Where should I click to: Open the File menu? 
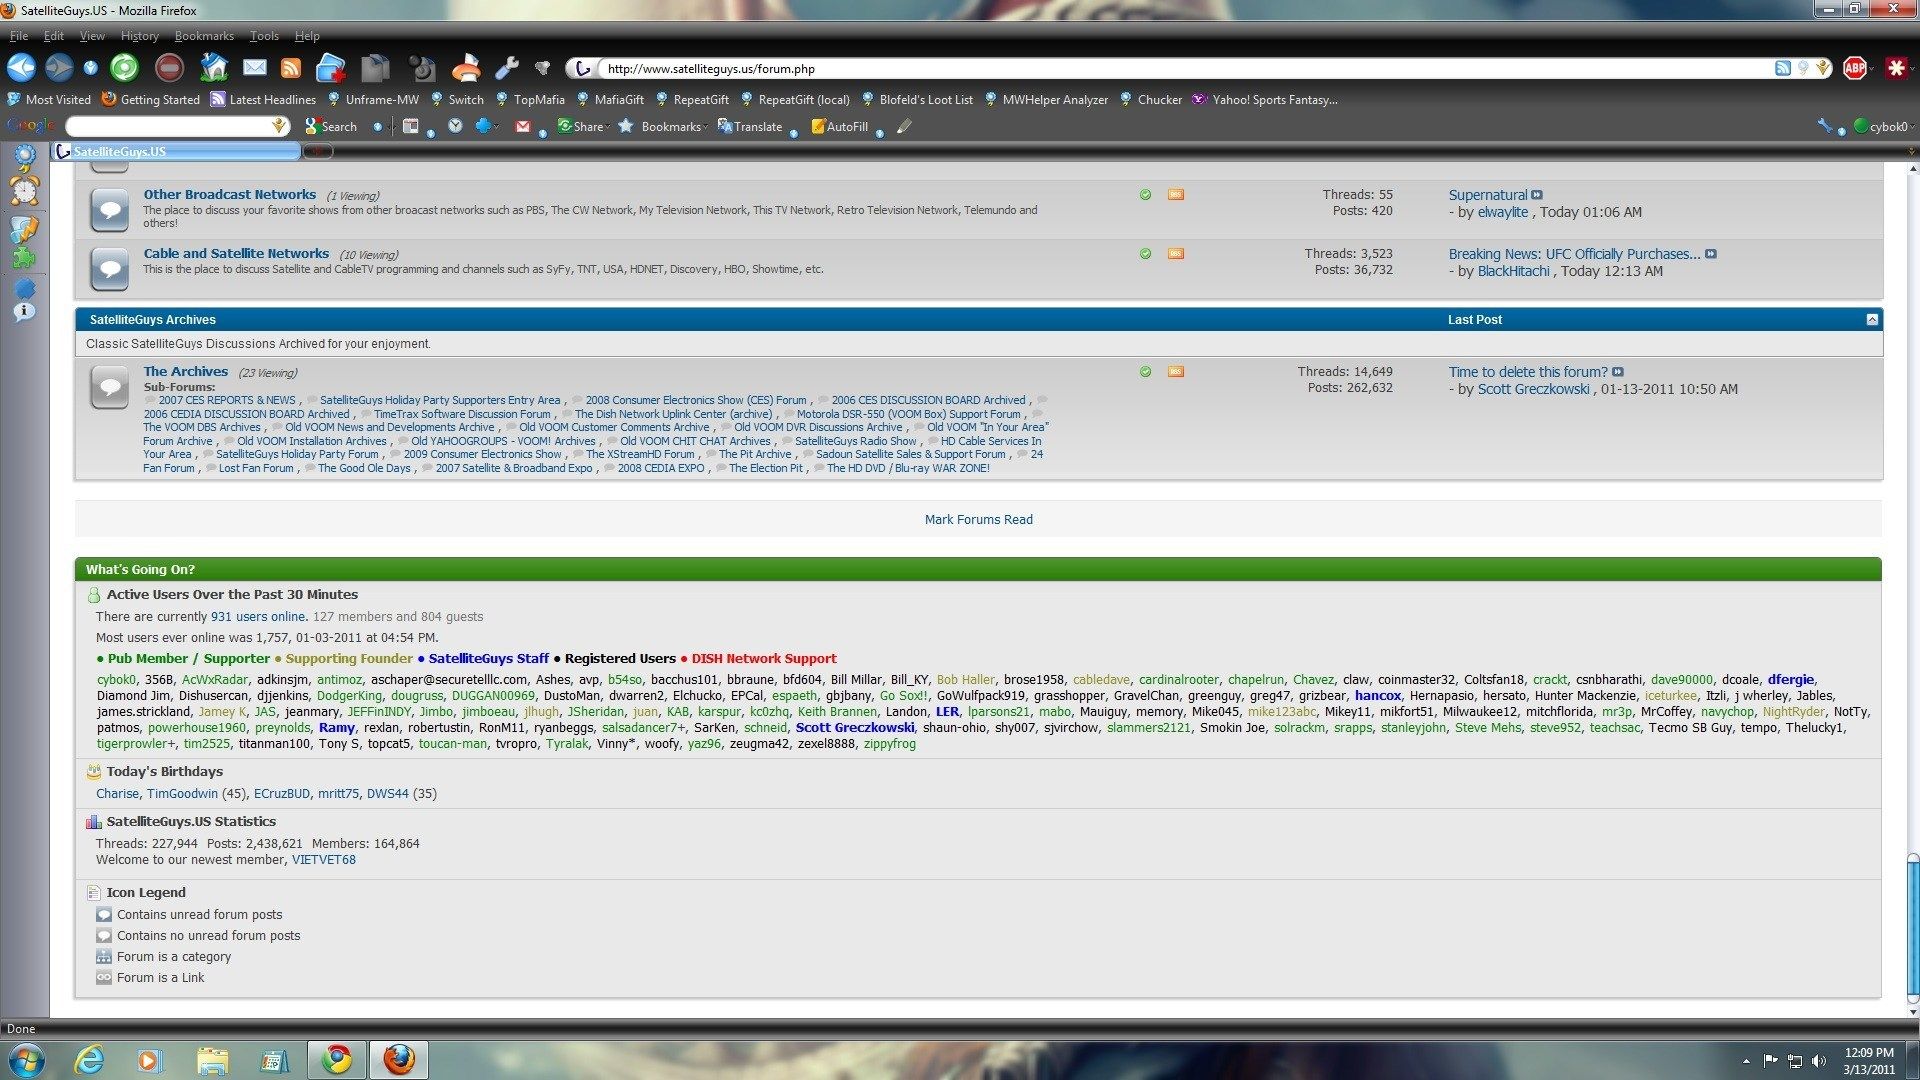point(19,35)
